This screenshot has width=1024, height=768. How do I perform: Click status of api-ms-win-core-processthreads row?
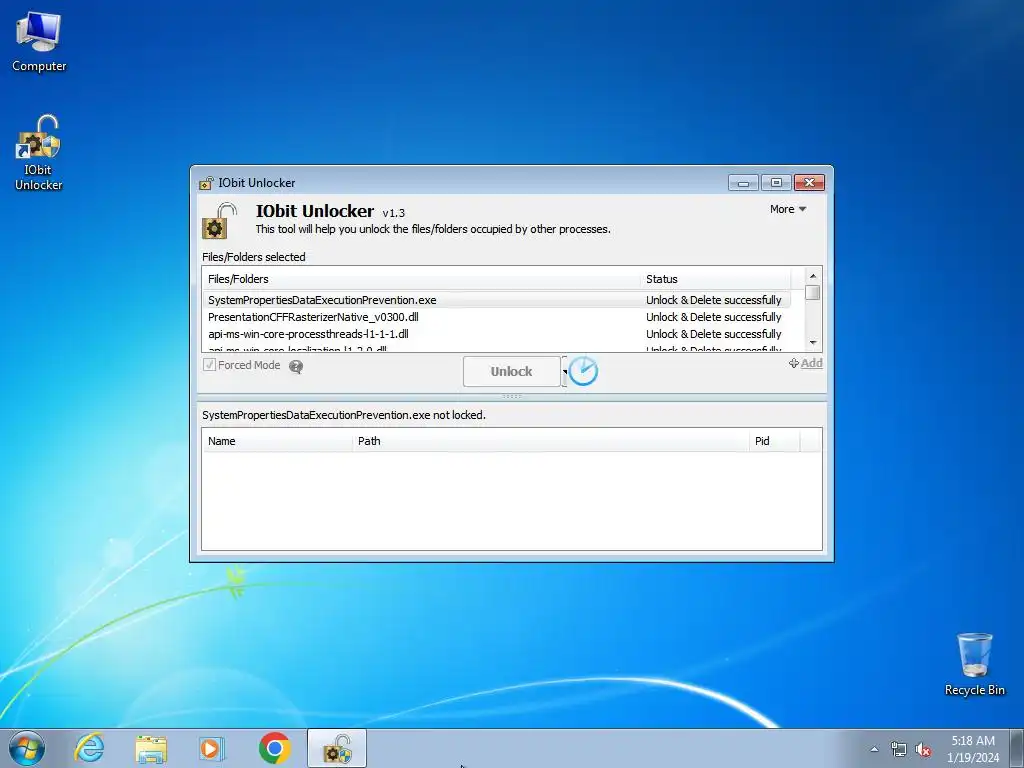(713, 334)
